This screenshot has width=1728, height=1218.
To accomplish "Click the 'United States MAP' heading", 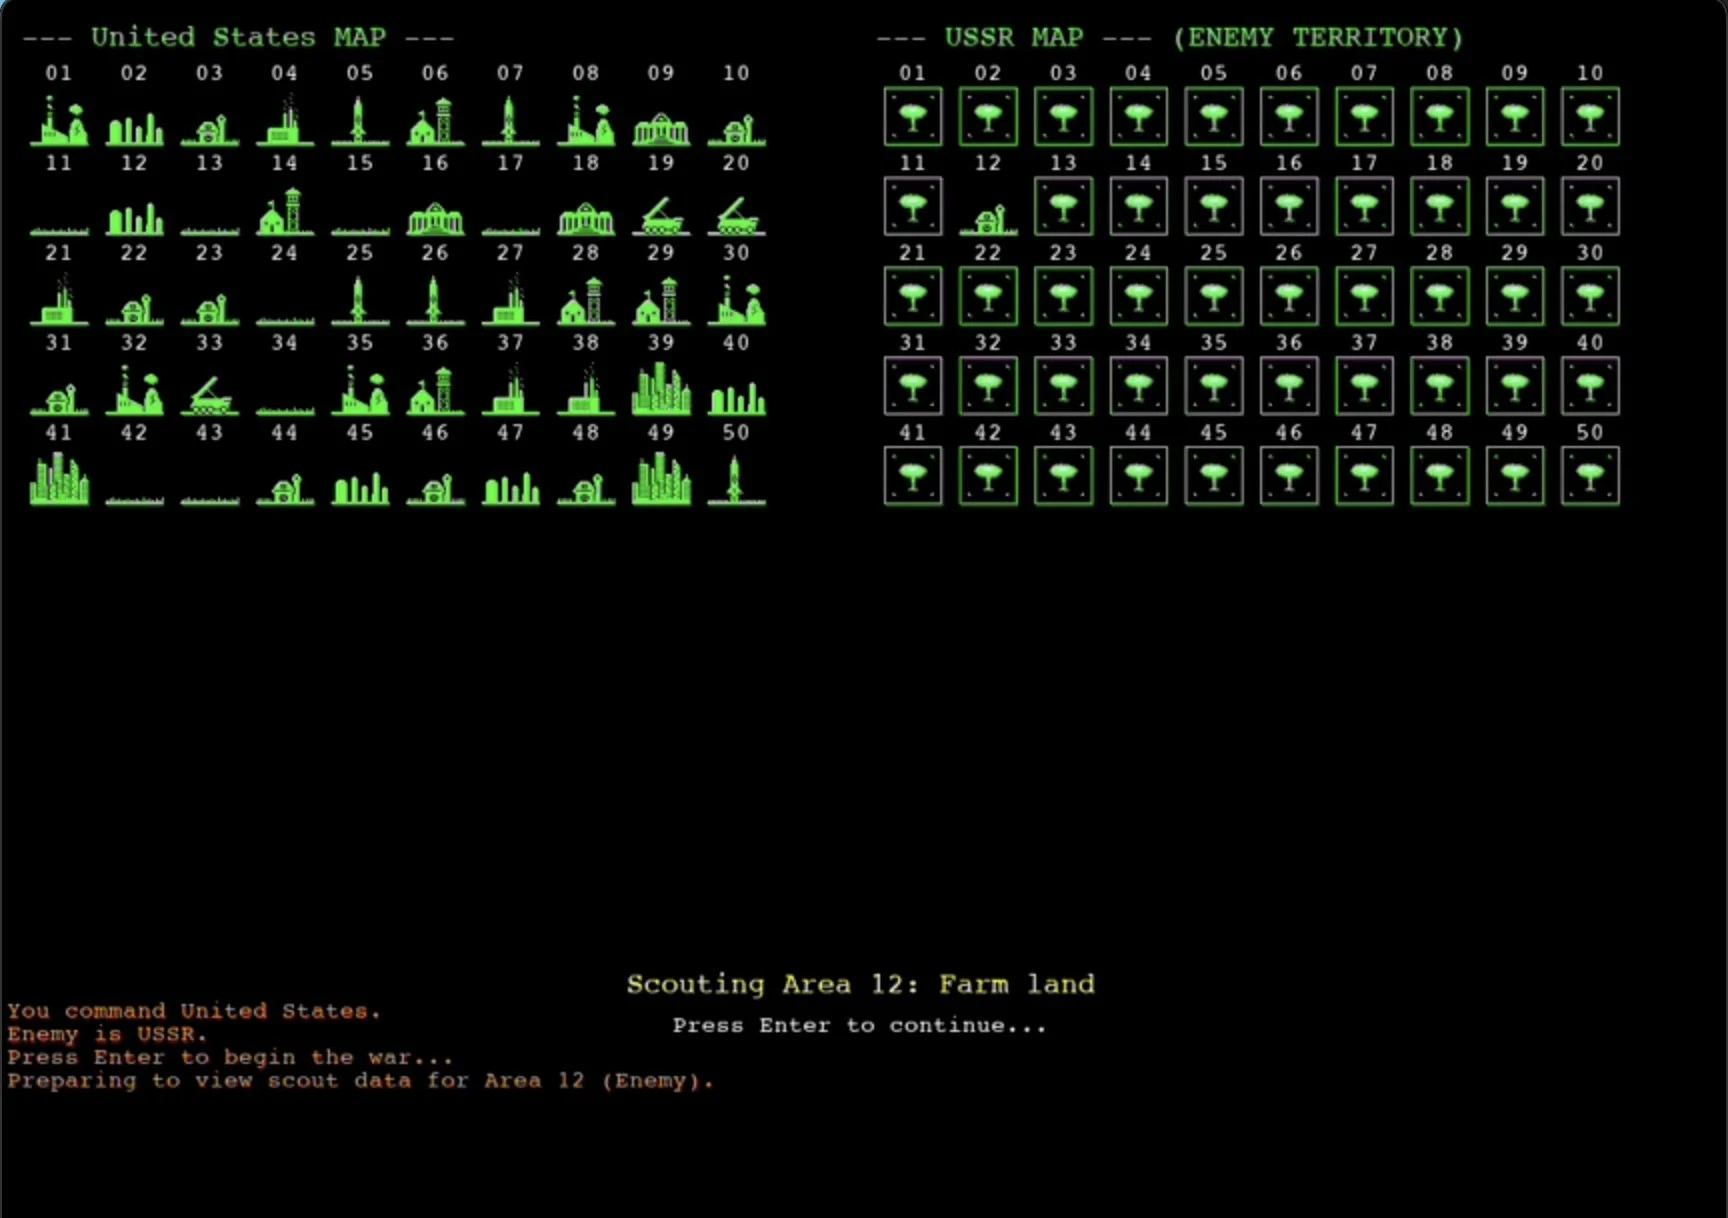I will coord(238,38).
